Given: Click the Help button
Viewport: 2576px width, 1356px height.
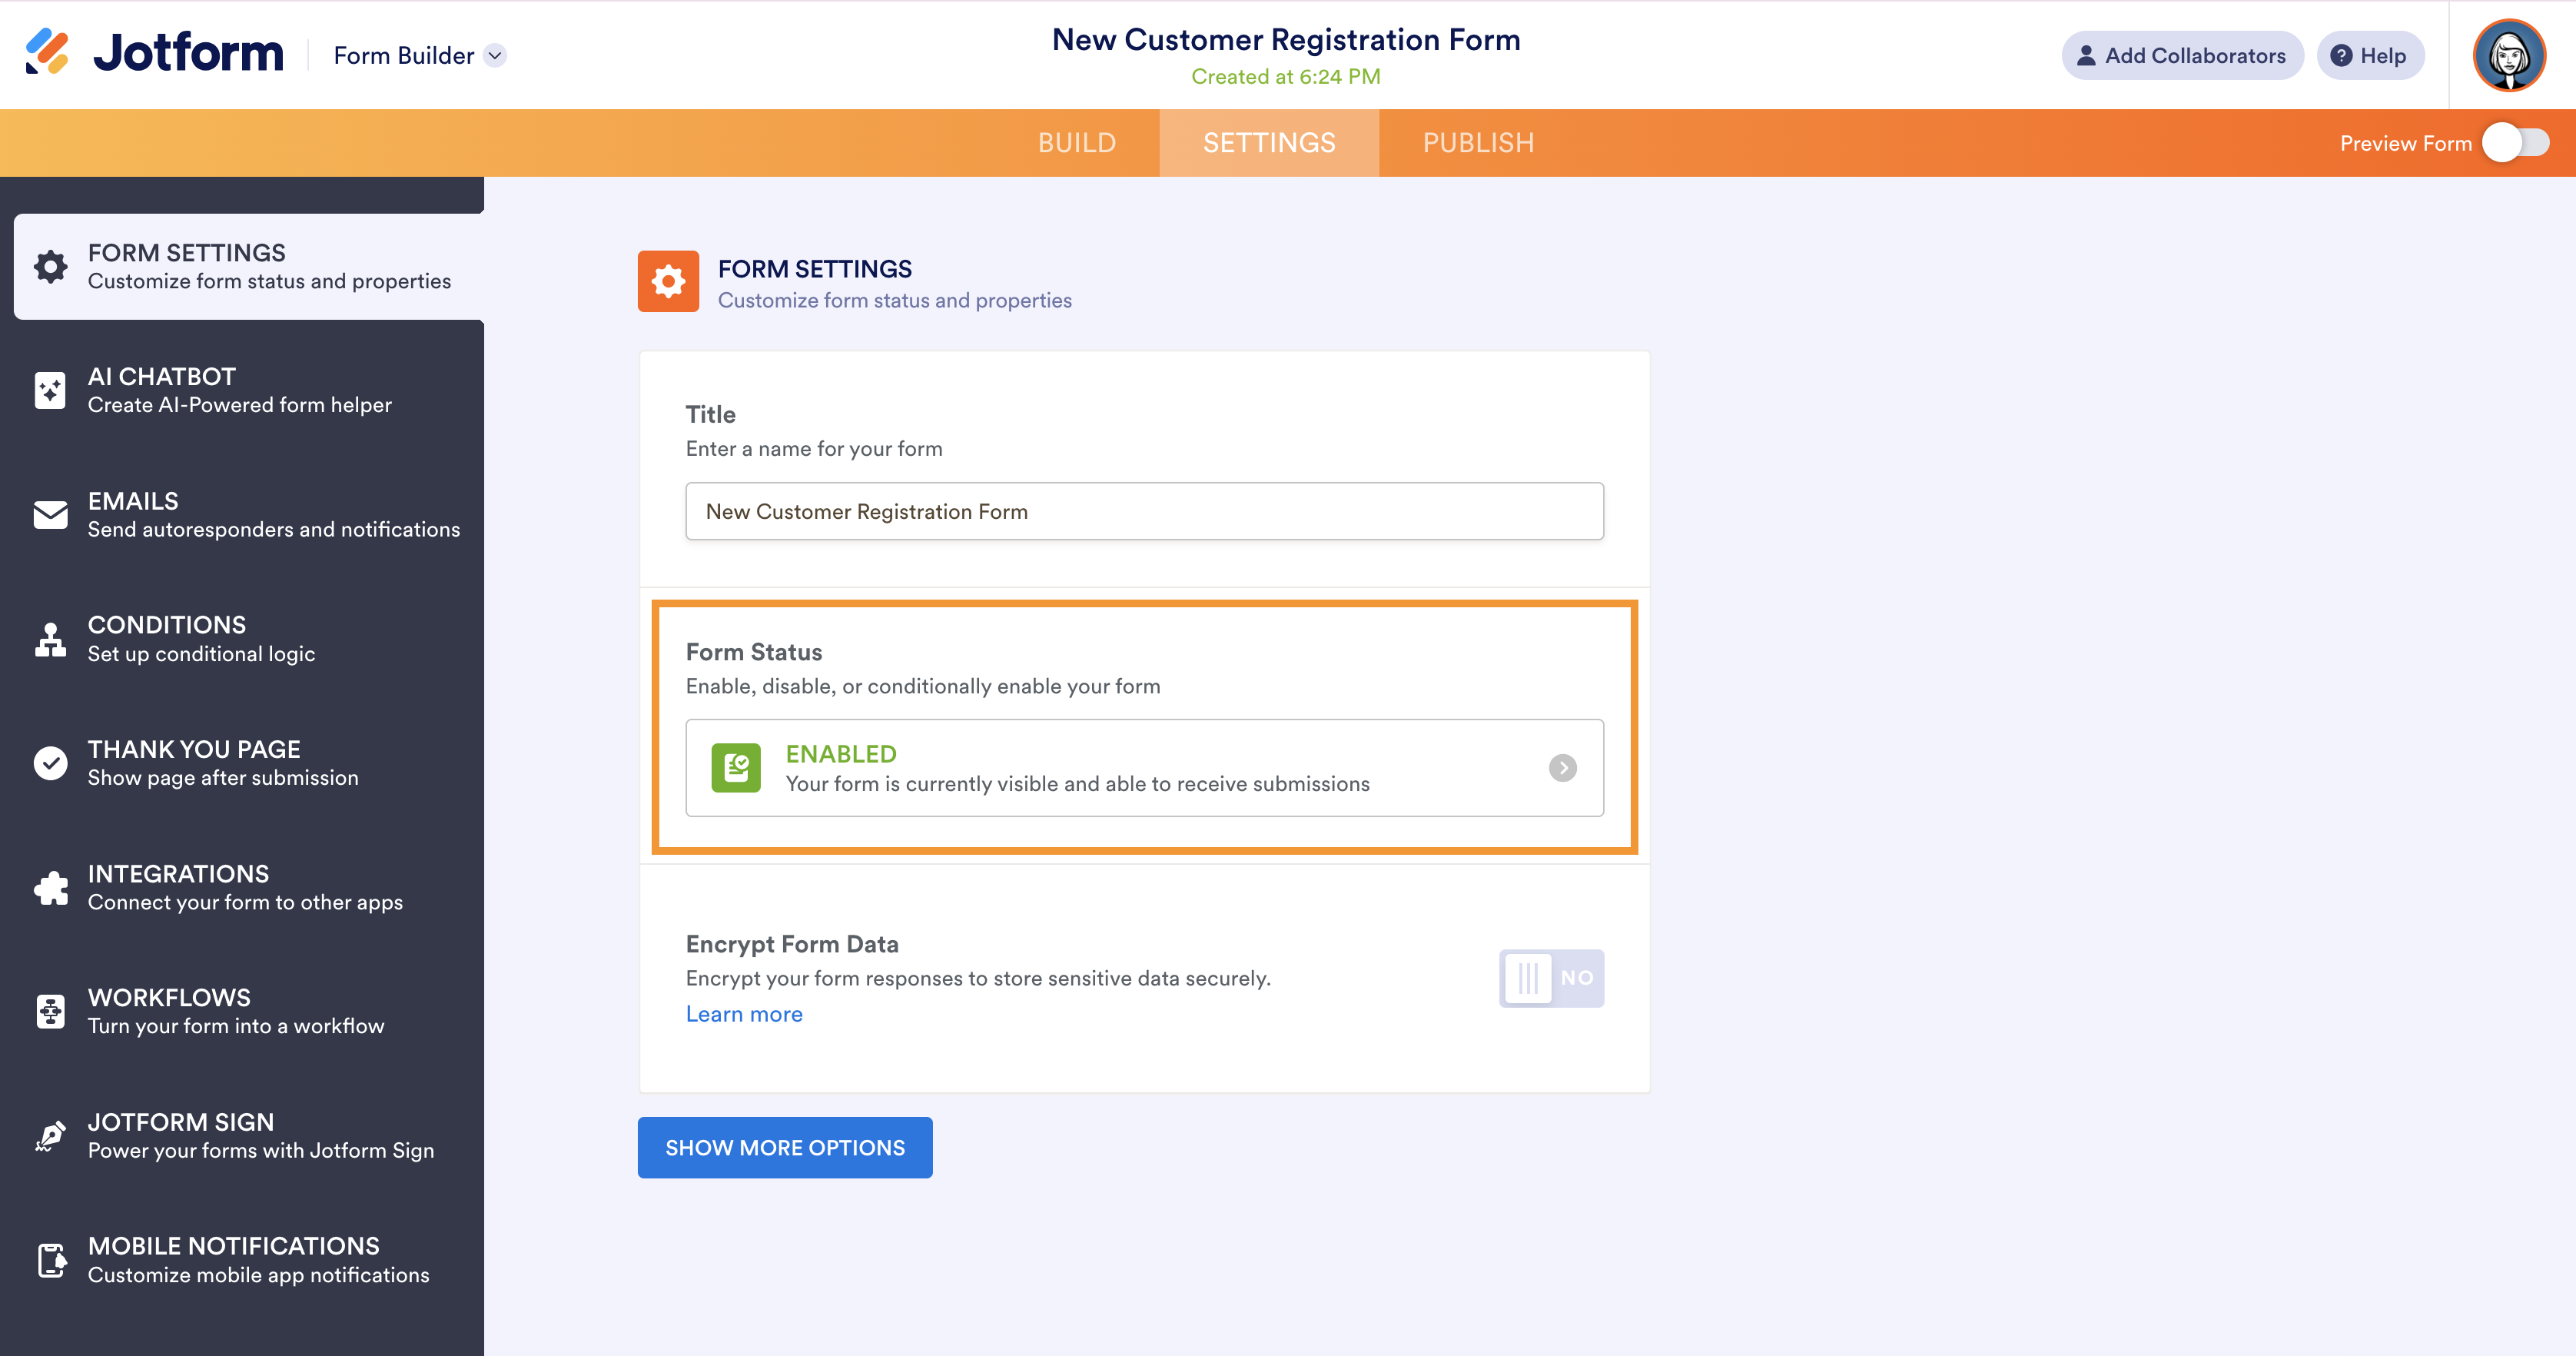Looking at the screenshot, I should coord(2370,56).
